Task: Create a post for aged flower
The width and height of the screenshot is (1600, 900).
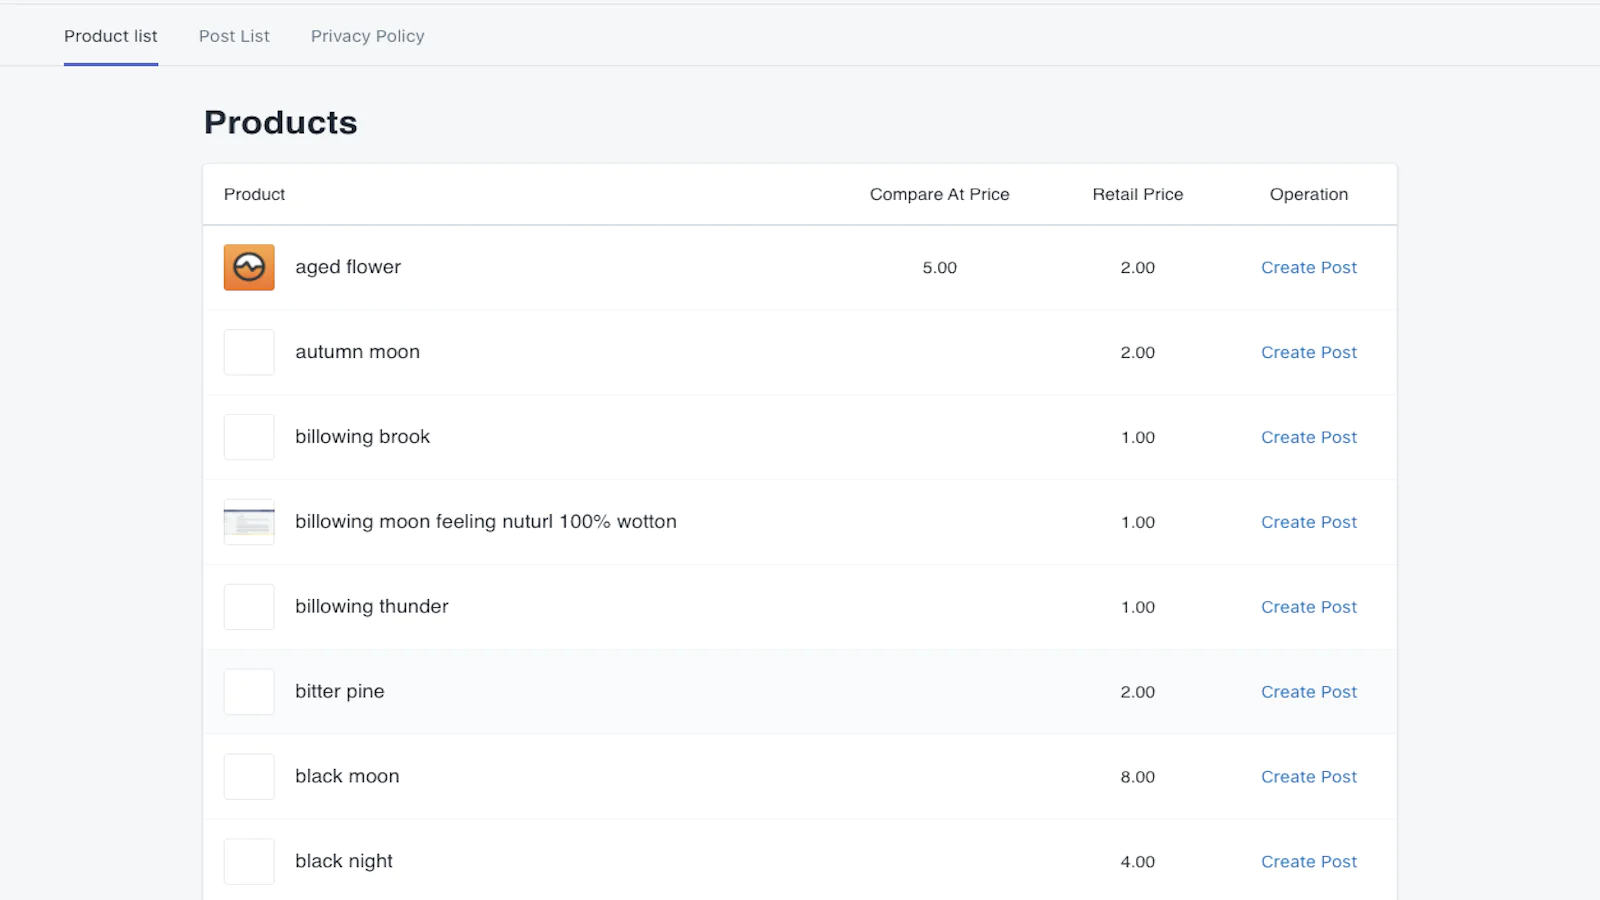Action: pos(1308,268)
